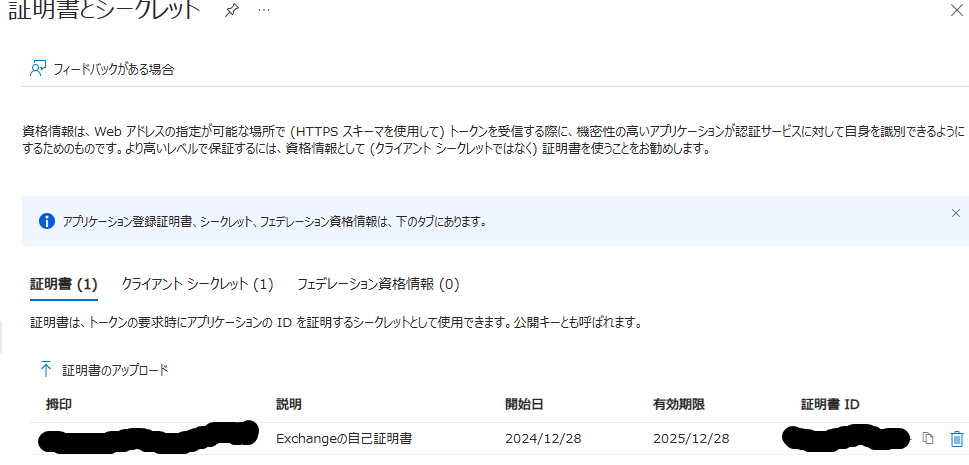Click the upload arrow icon

[x=46, y=370]
